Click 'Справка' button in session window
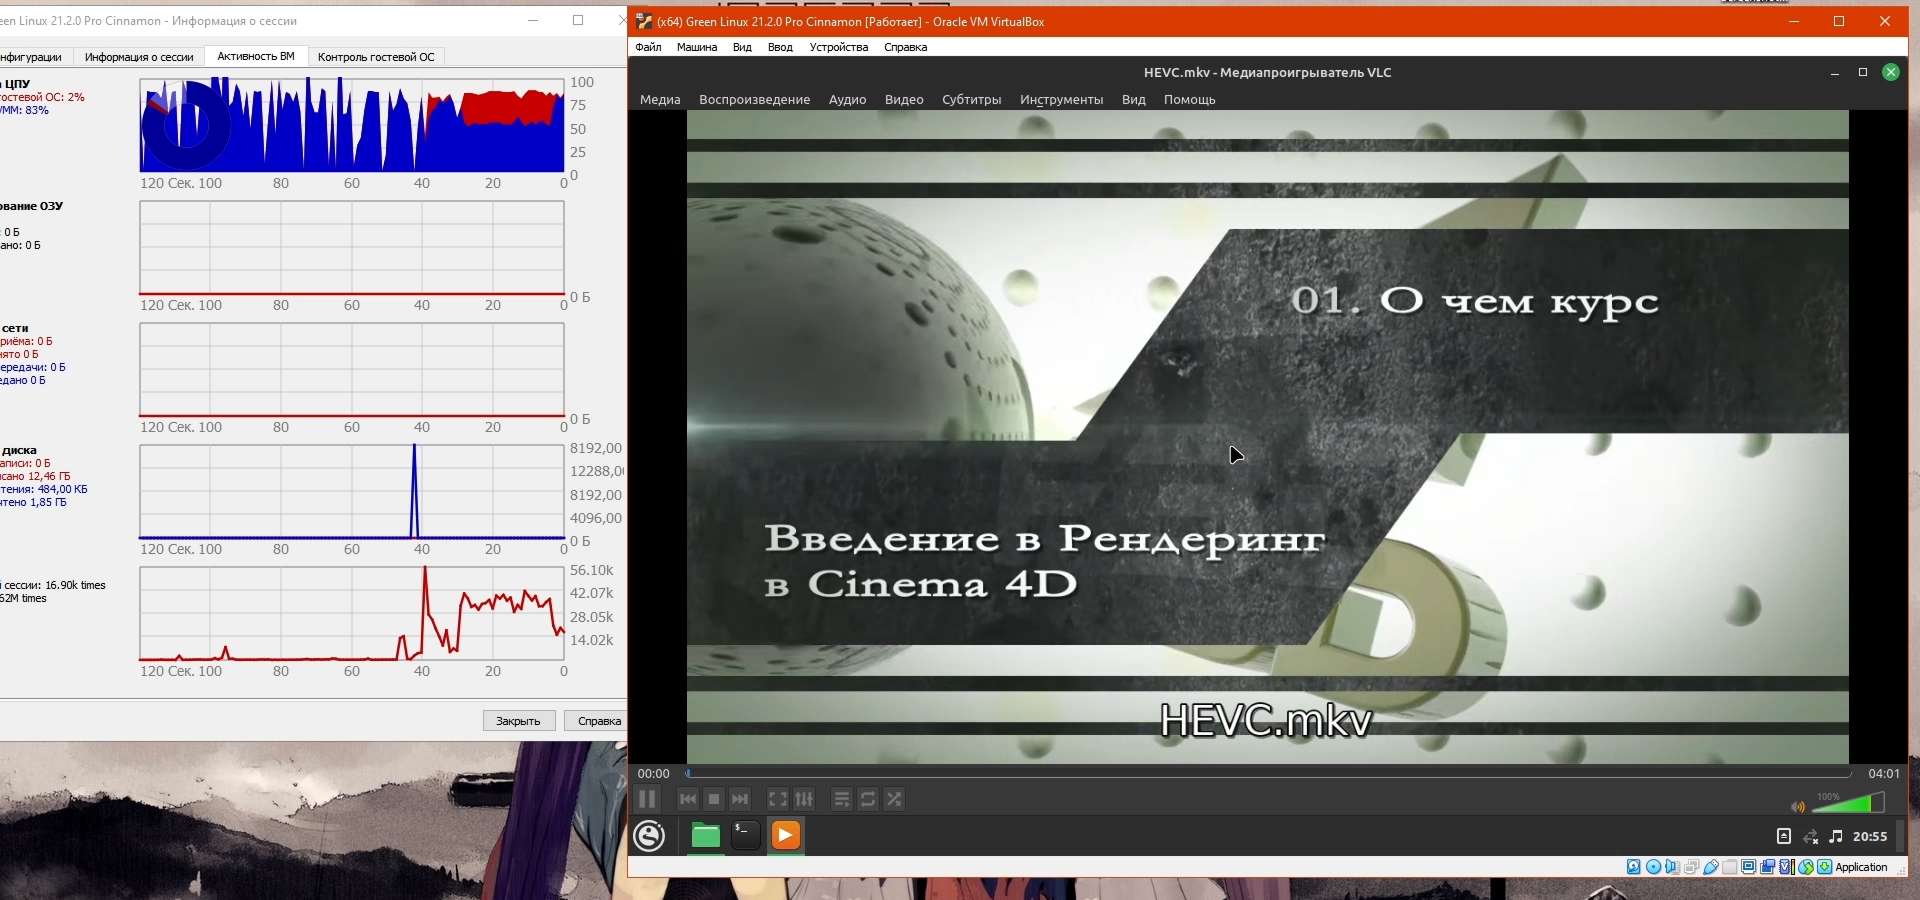The image size is (1920, 900). click(x=596, y=721)
